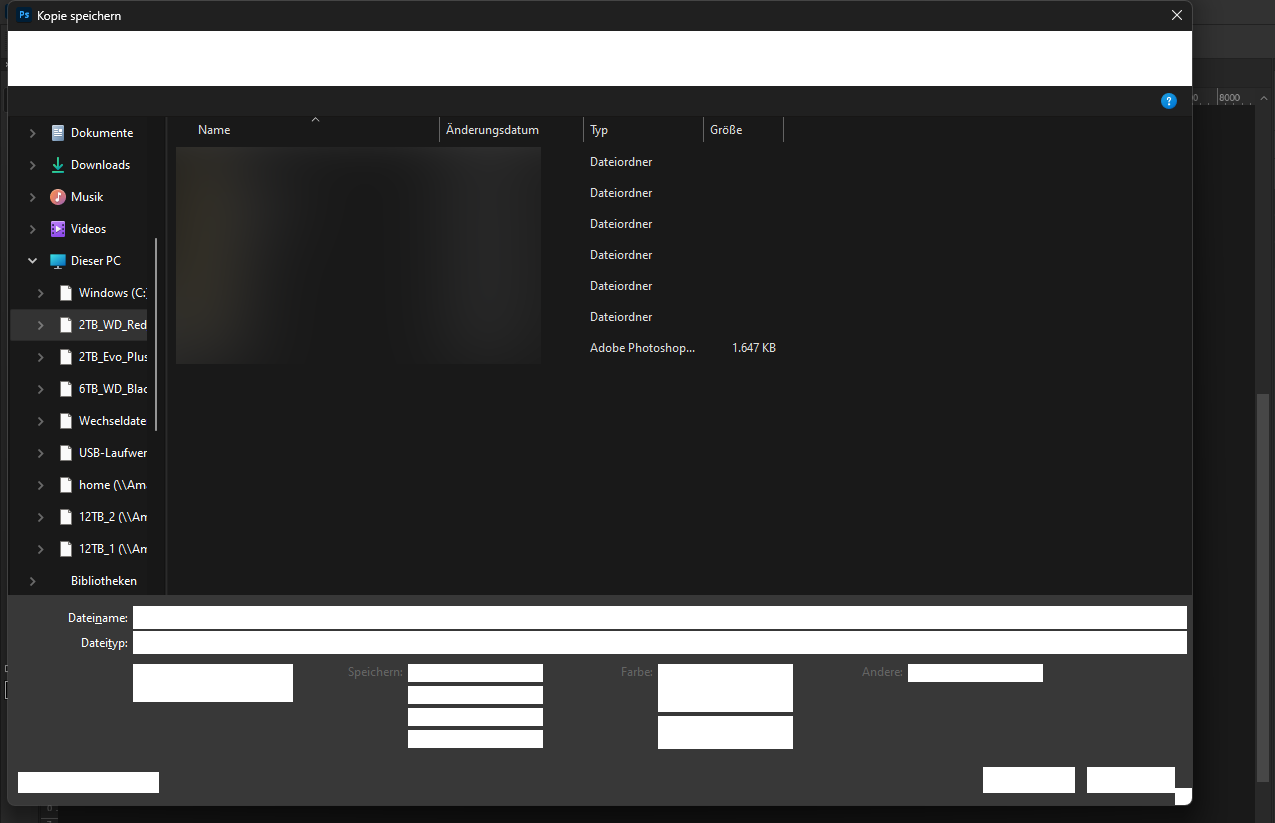Click the 12TB_1 network drive icon
Image resolution: width=1275 pixels, height=823 pixels.
[x=66, y=549]
